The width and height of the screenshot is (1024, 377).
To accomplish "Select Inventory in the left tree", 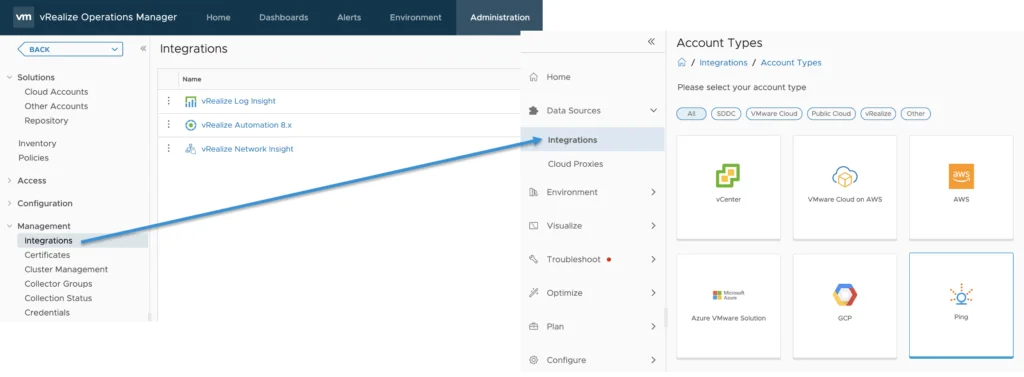I will click(x=37, y=143).
